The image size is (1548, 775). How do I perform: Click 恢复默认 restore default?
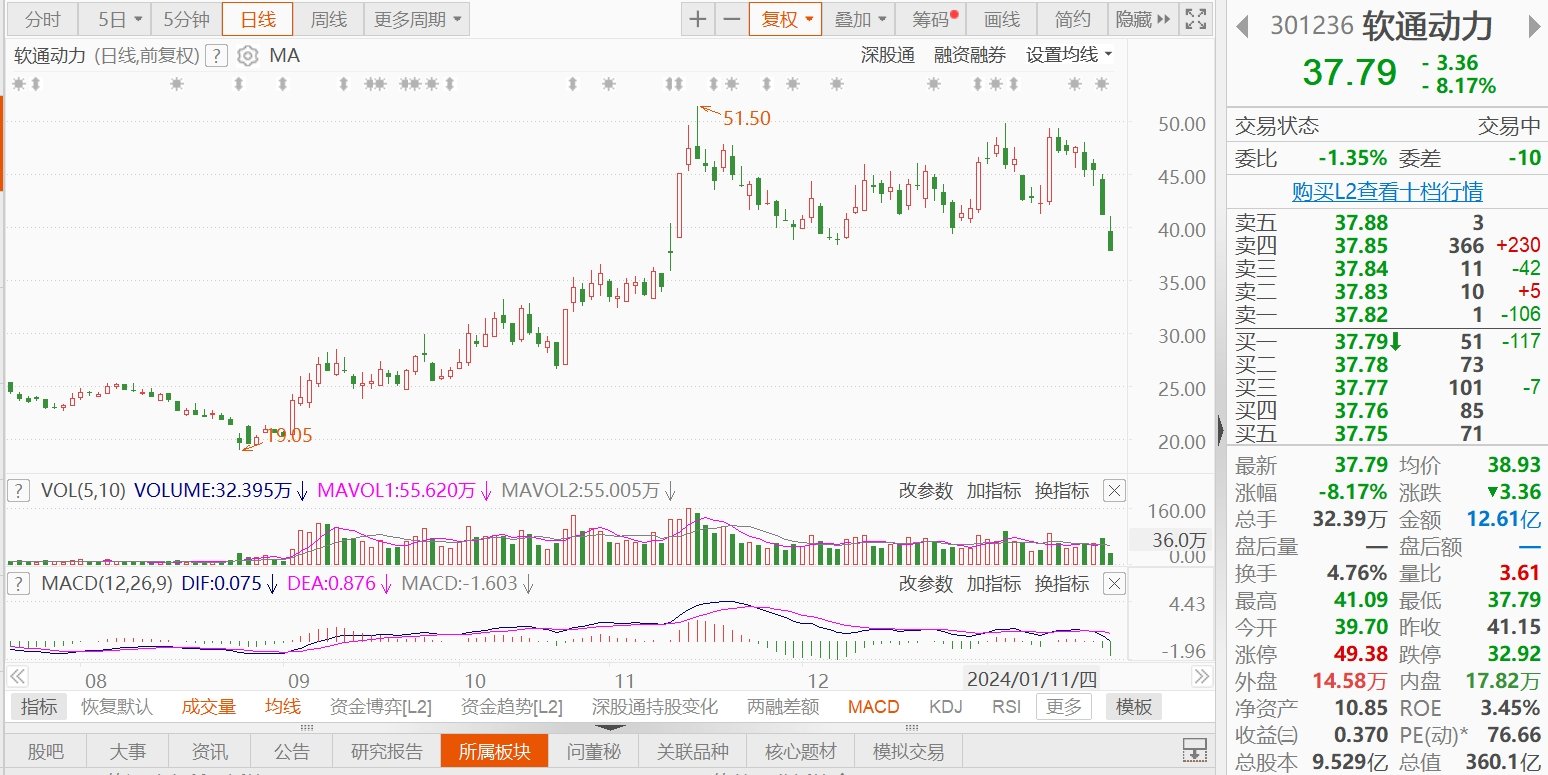point(117,707)
